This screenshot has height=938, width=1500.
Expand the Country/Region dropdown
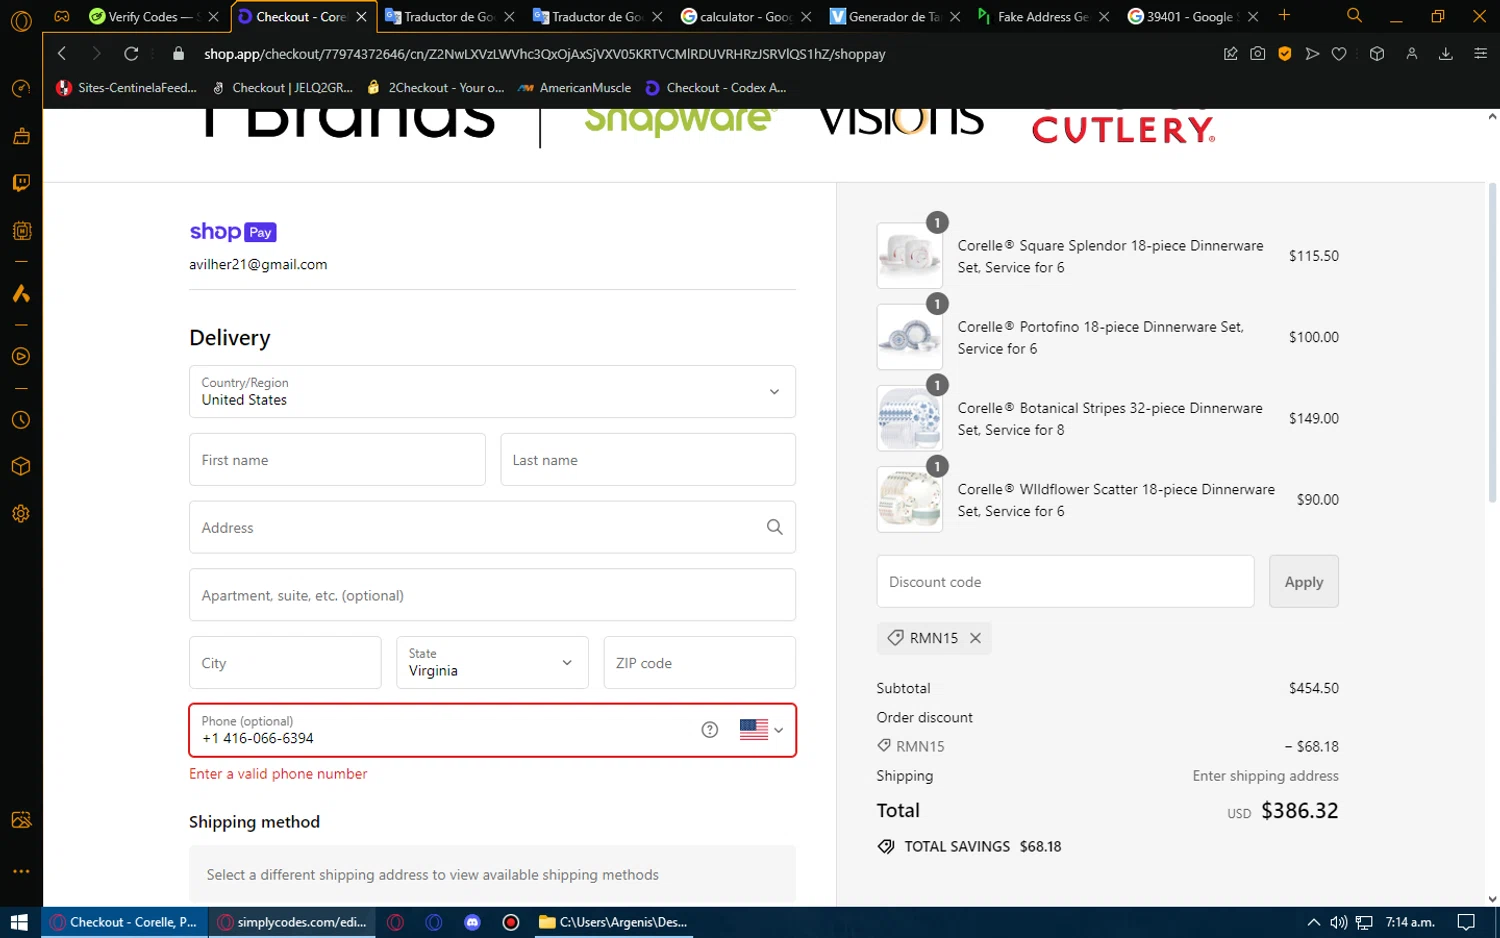pos(492,391)
